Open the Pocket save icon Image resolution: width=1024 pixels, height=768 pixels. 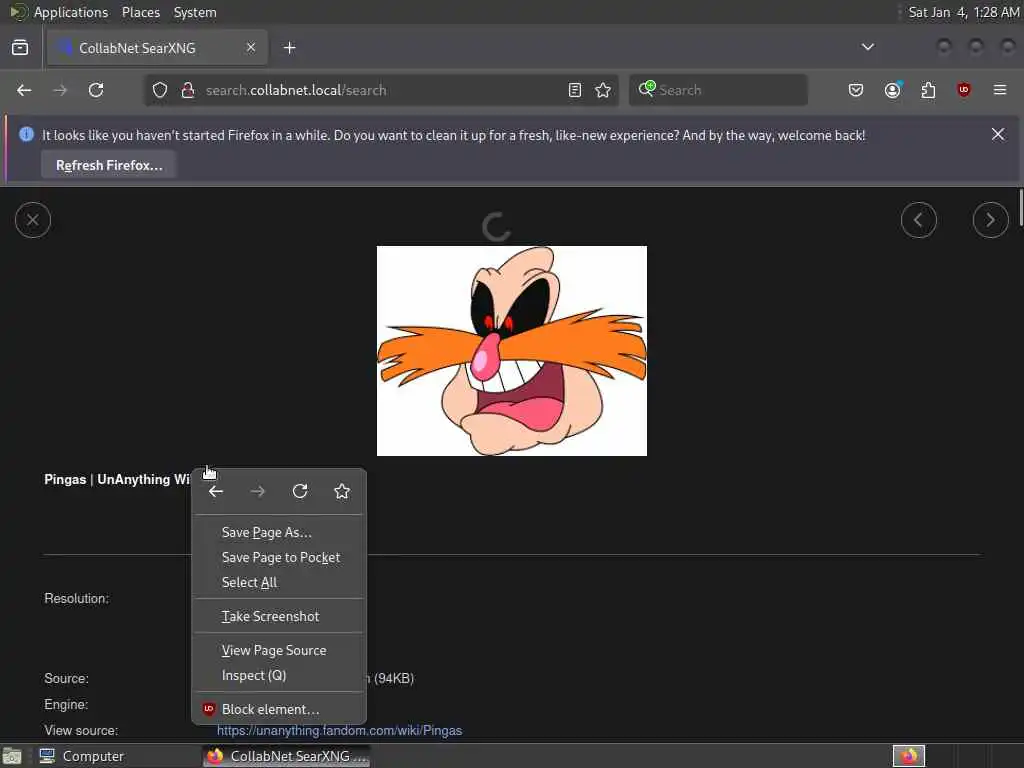click(x=856, y=90)
